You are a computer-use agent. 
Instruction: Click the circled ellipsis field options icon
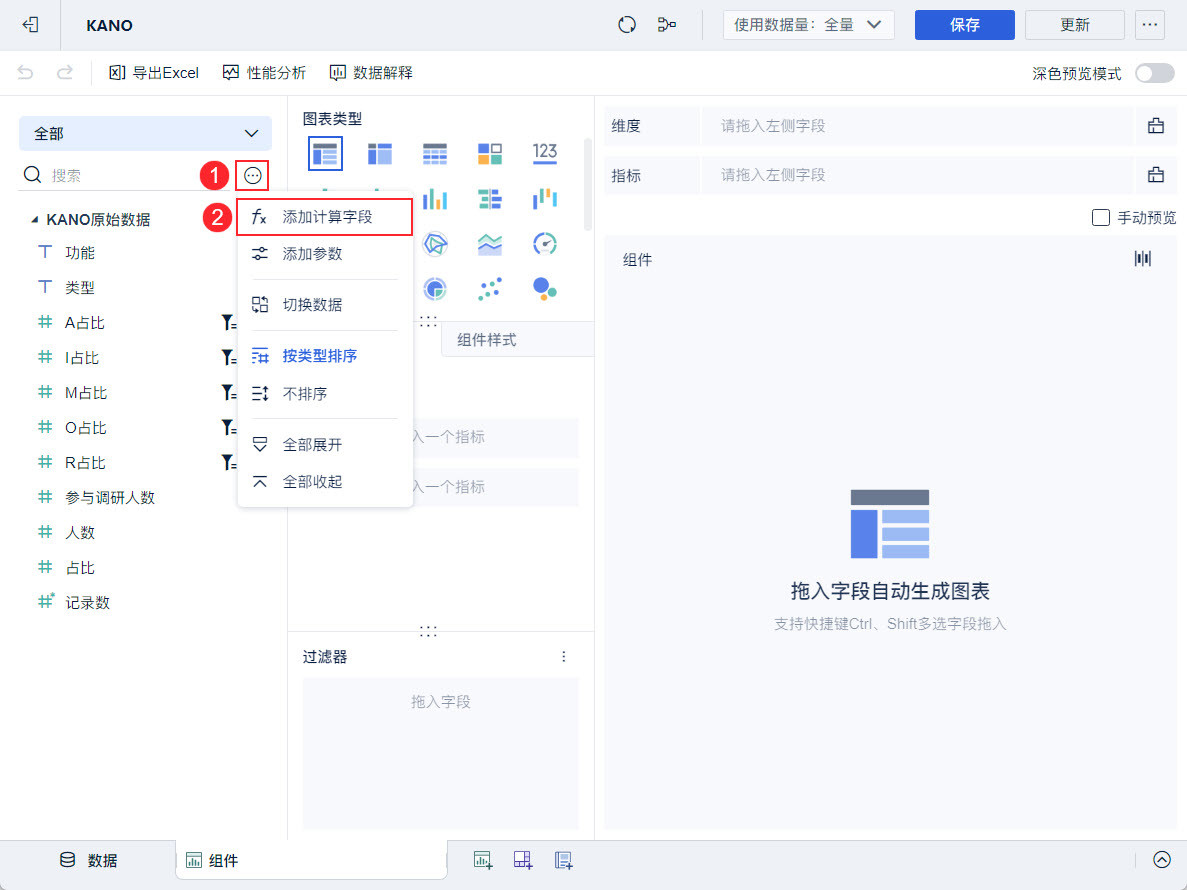tap(253, 176)
